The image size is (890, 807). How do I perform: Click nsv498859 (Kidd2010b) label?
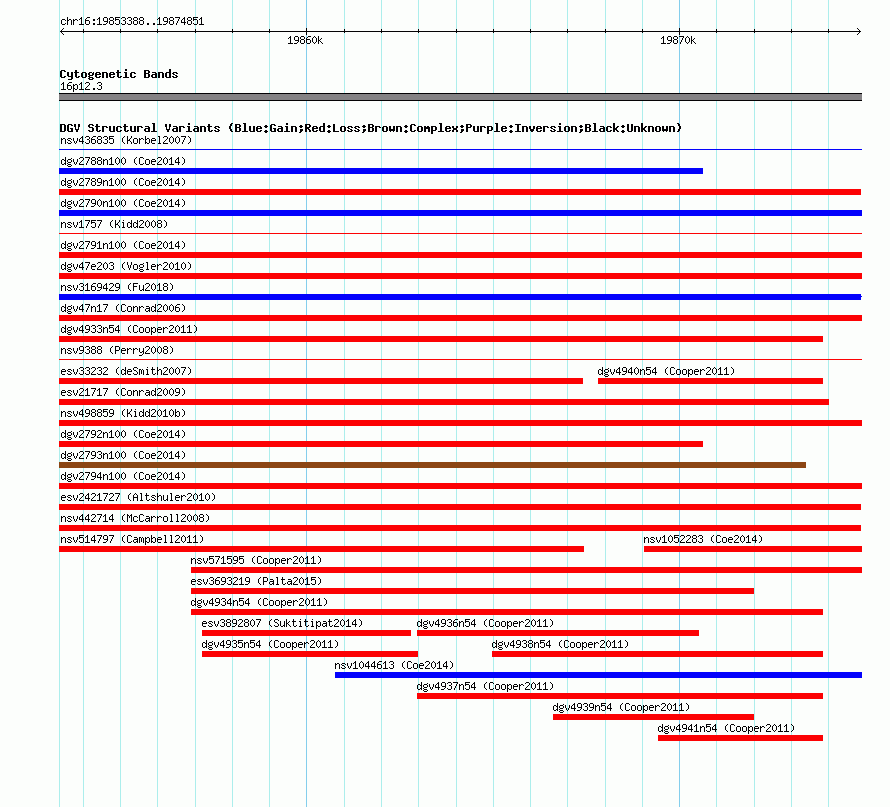[123, 413]
